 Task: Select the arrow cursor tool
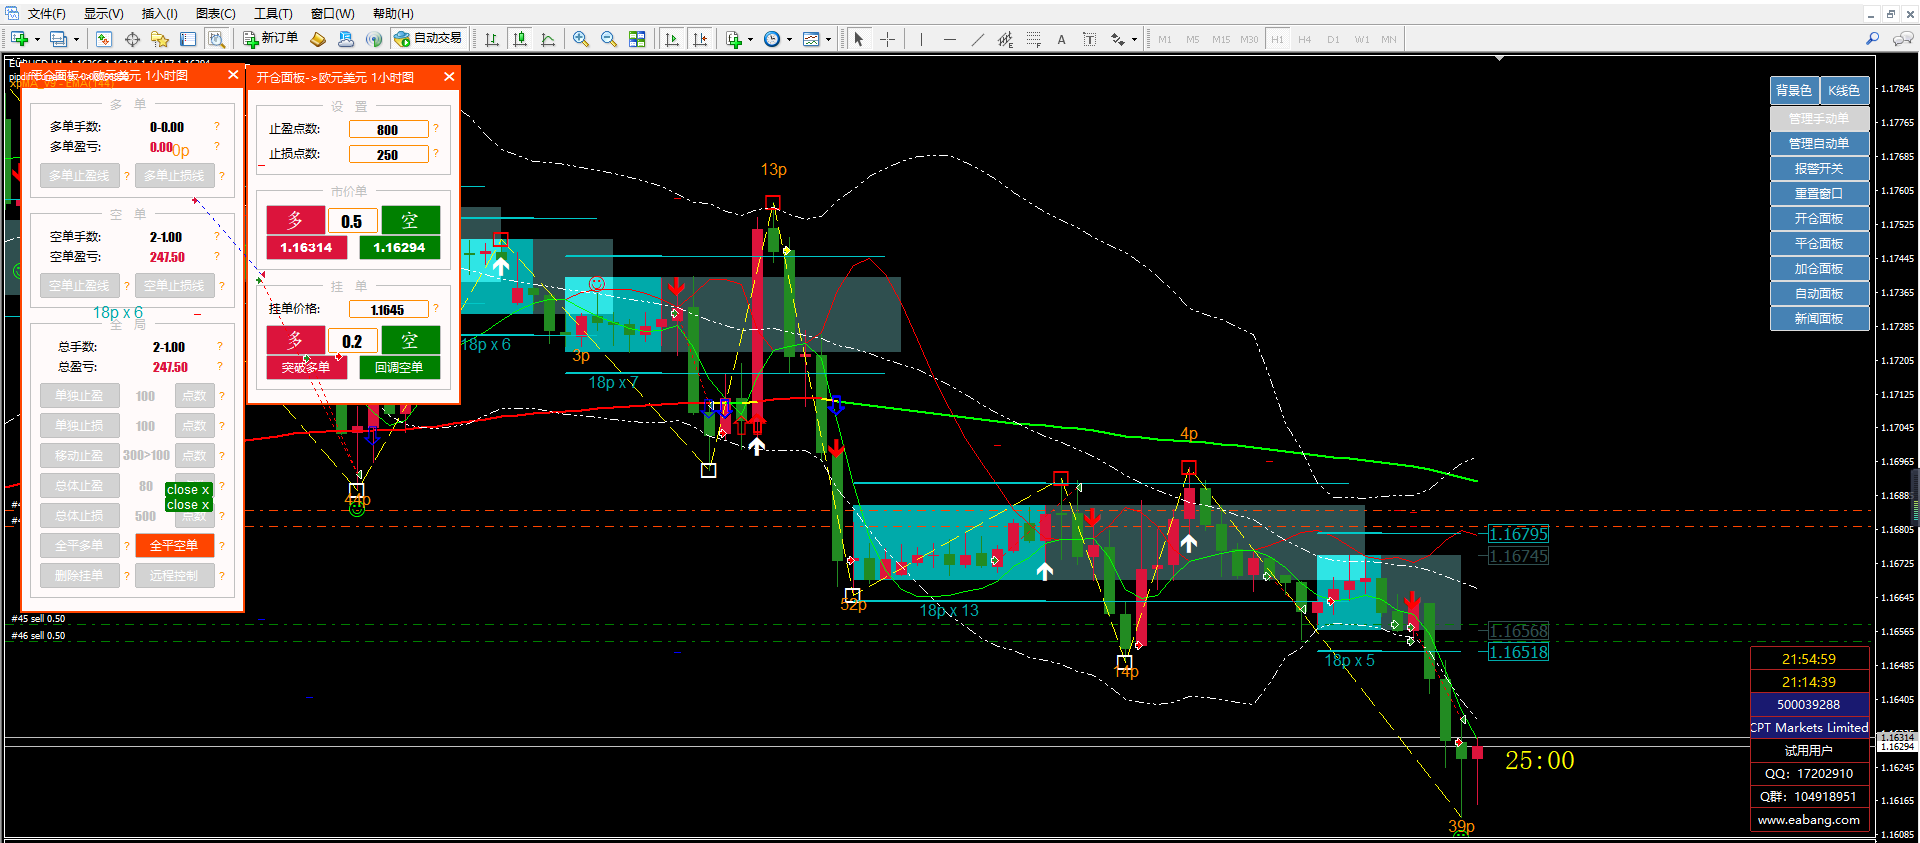tap(858, 39)
